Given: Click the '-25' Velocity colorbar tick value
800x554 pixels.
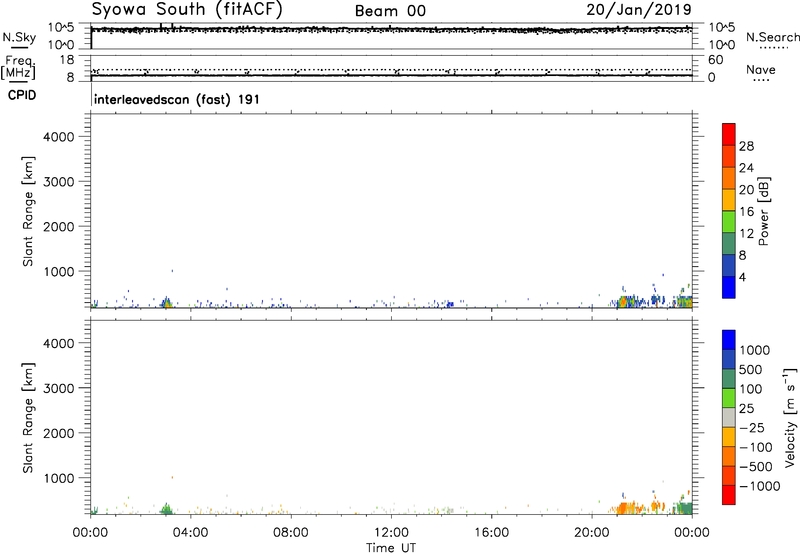Looking at the screenshot, I should tap(752, 427).
